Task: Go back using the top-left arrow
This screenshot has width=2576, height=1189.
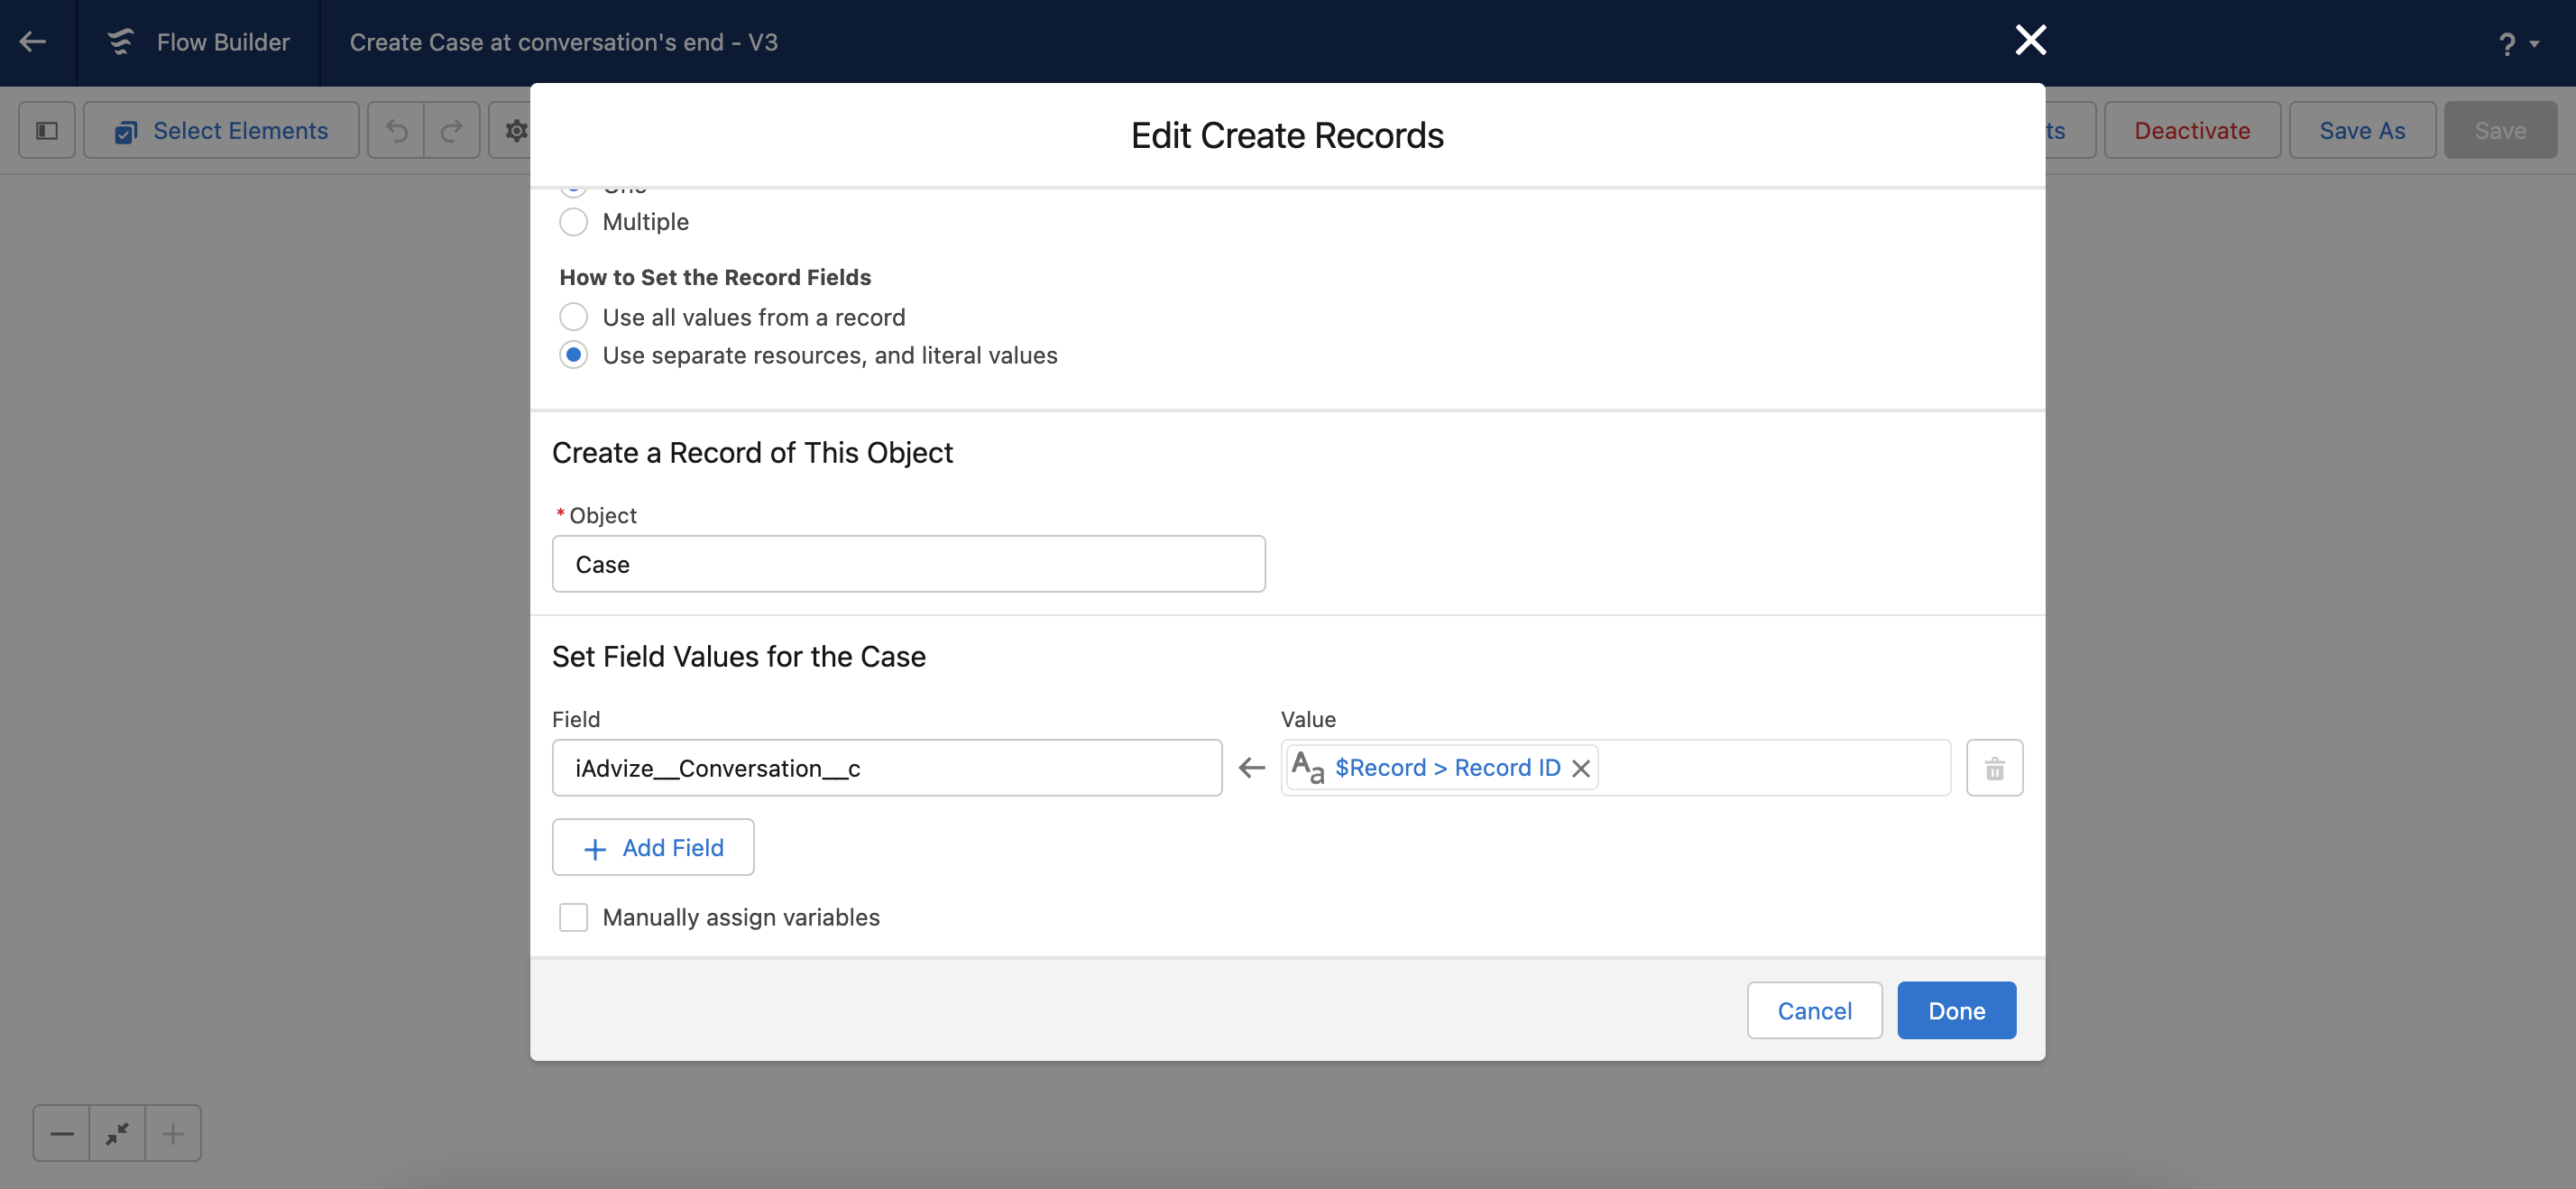Action: point(33,42)
